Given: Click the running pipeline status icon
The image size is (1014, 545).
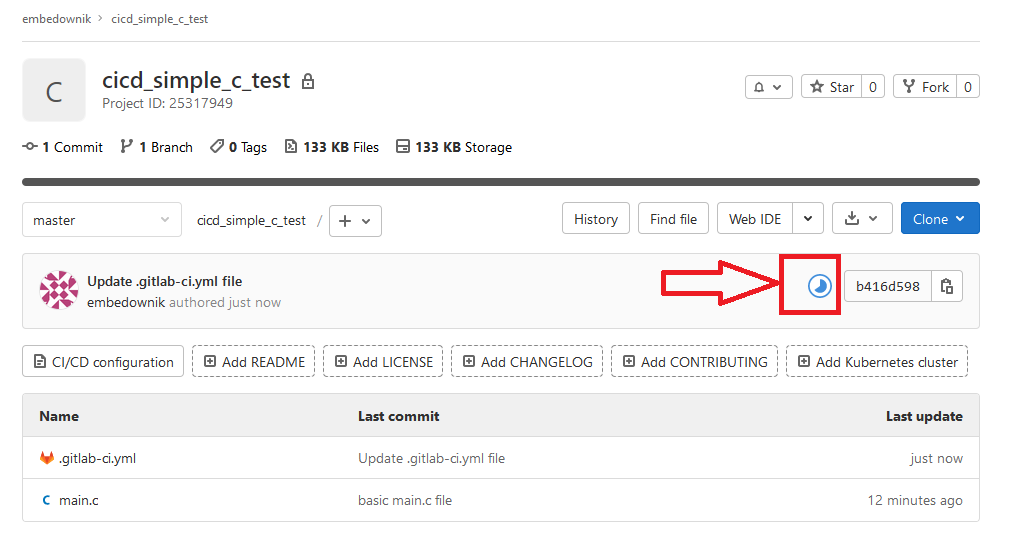Looking at the screenshot, I should (x=819, y=286).
